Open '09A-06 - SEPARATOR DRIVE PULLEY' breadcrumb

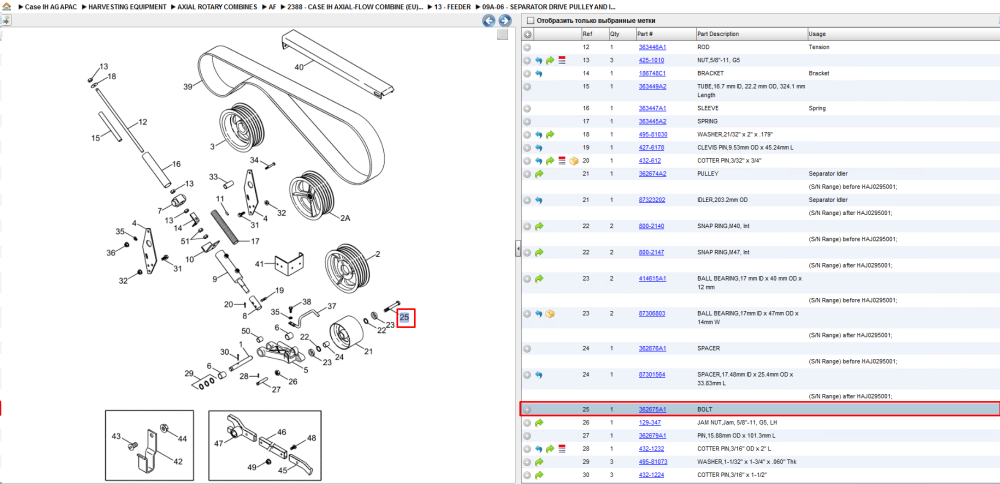tap(549, 6)
